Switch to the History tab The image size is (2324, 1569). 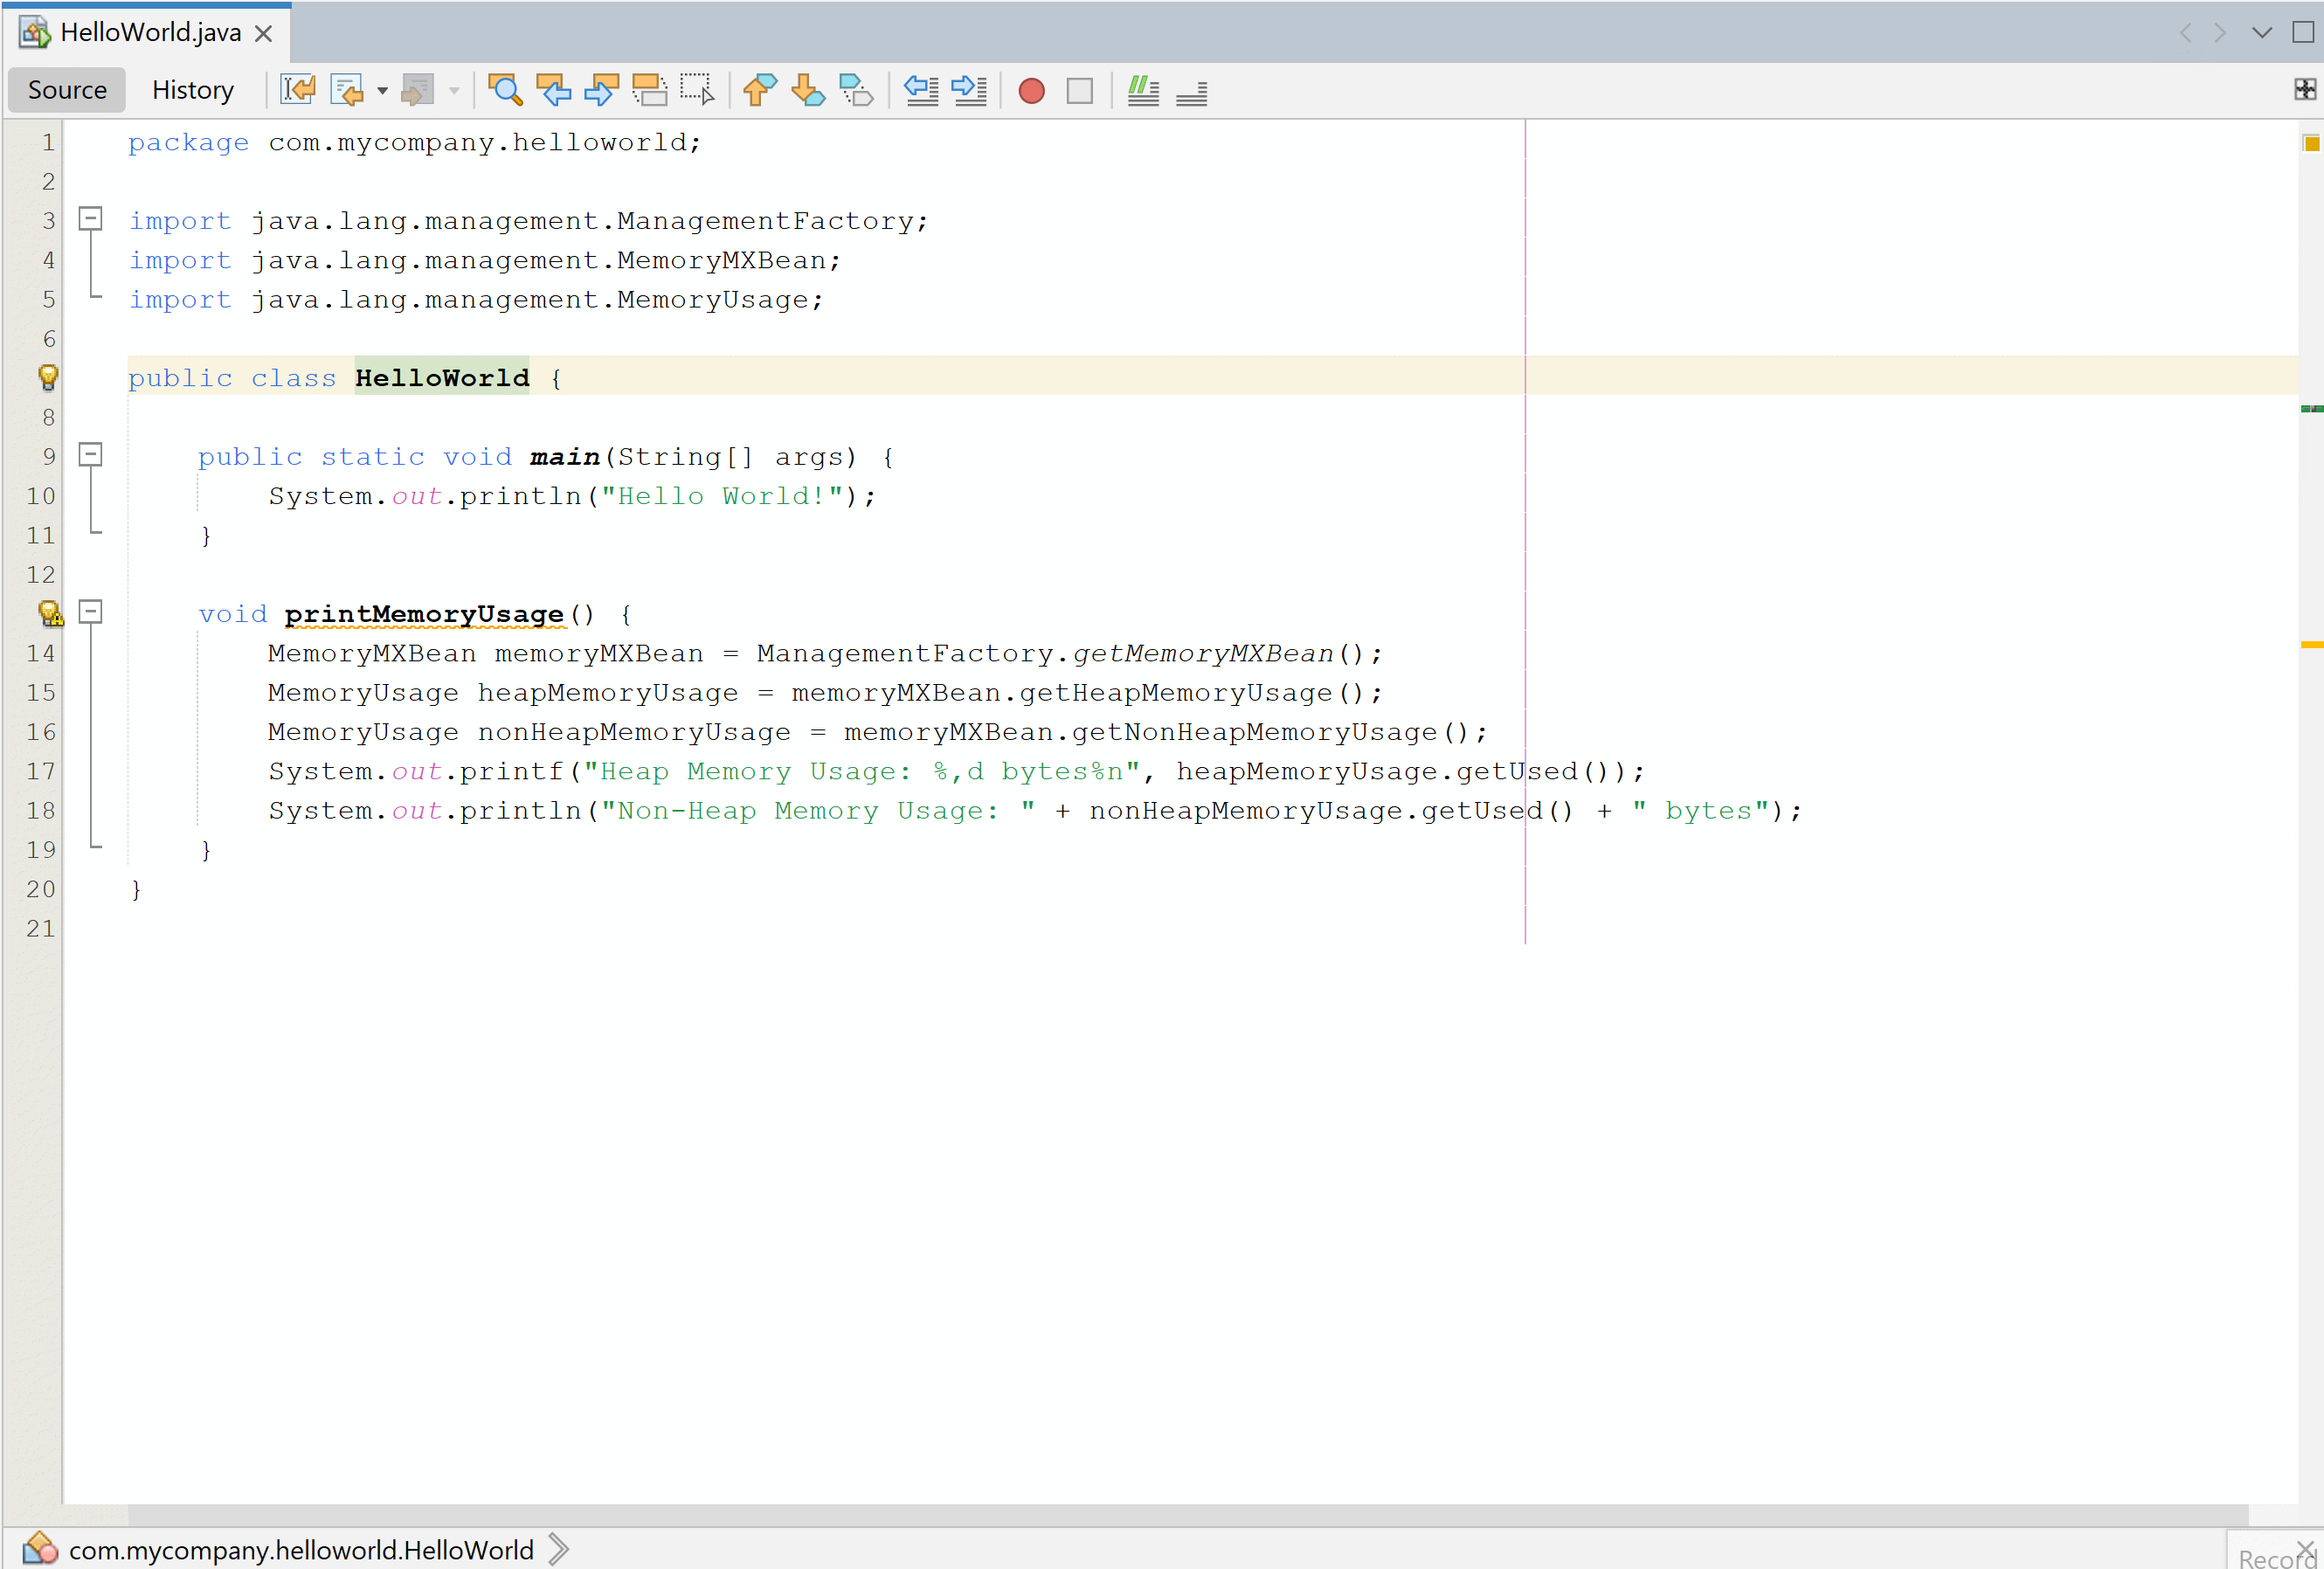pyautogui.click(x=190, y=87)
